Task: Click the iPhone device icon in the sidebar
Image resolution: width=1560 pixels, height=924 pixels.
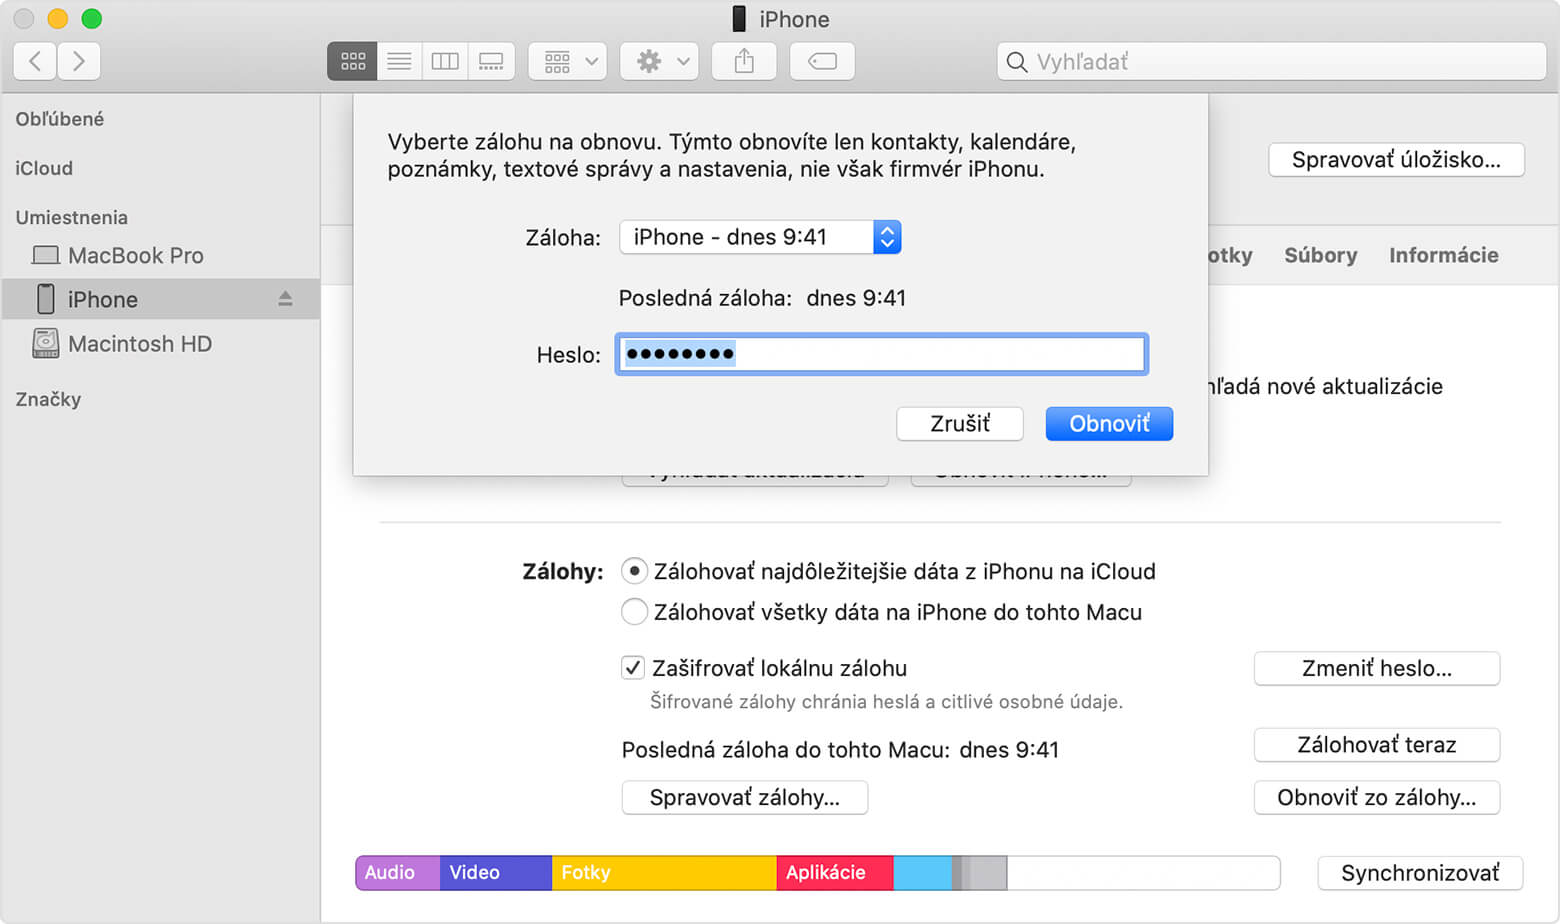Action: point(46,299)
